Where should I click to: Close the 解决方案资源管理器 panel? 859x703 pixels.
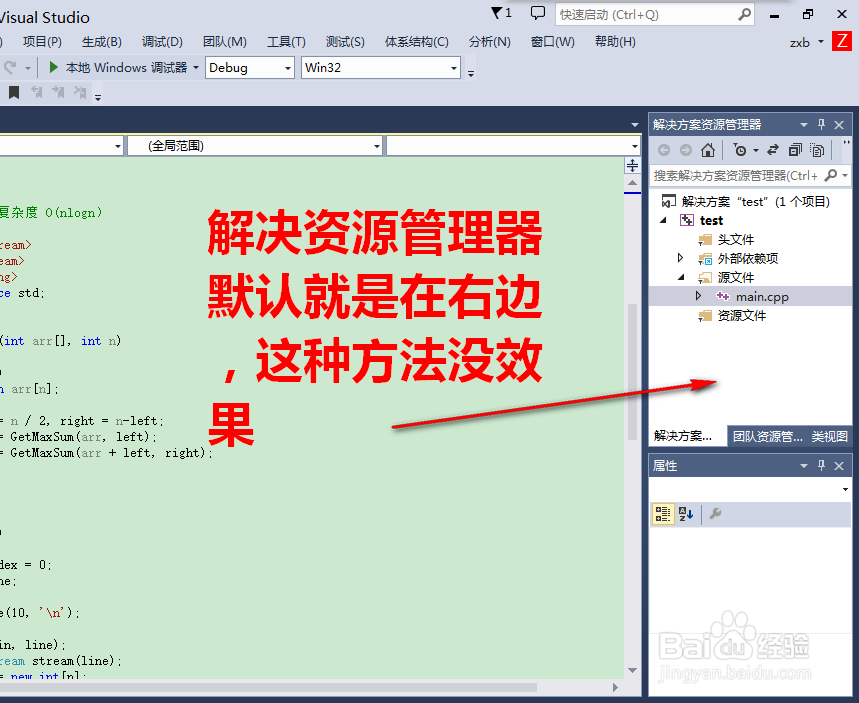[x=839, y=125]
